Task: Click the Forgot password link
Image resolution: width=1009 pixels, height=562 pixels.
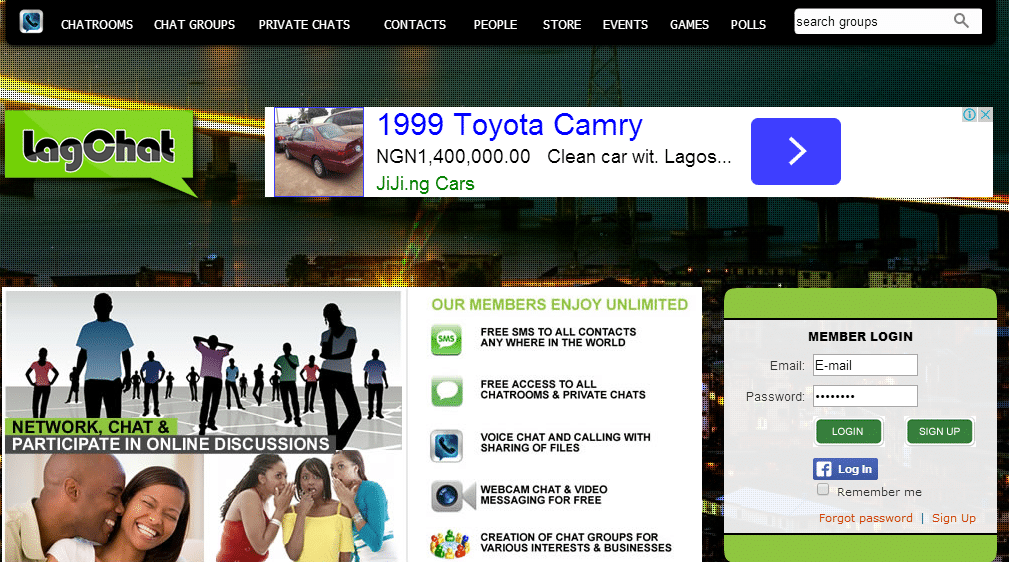Action: [x=866, y=518]
